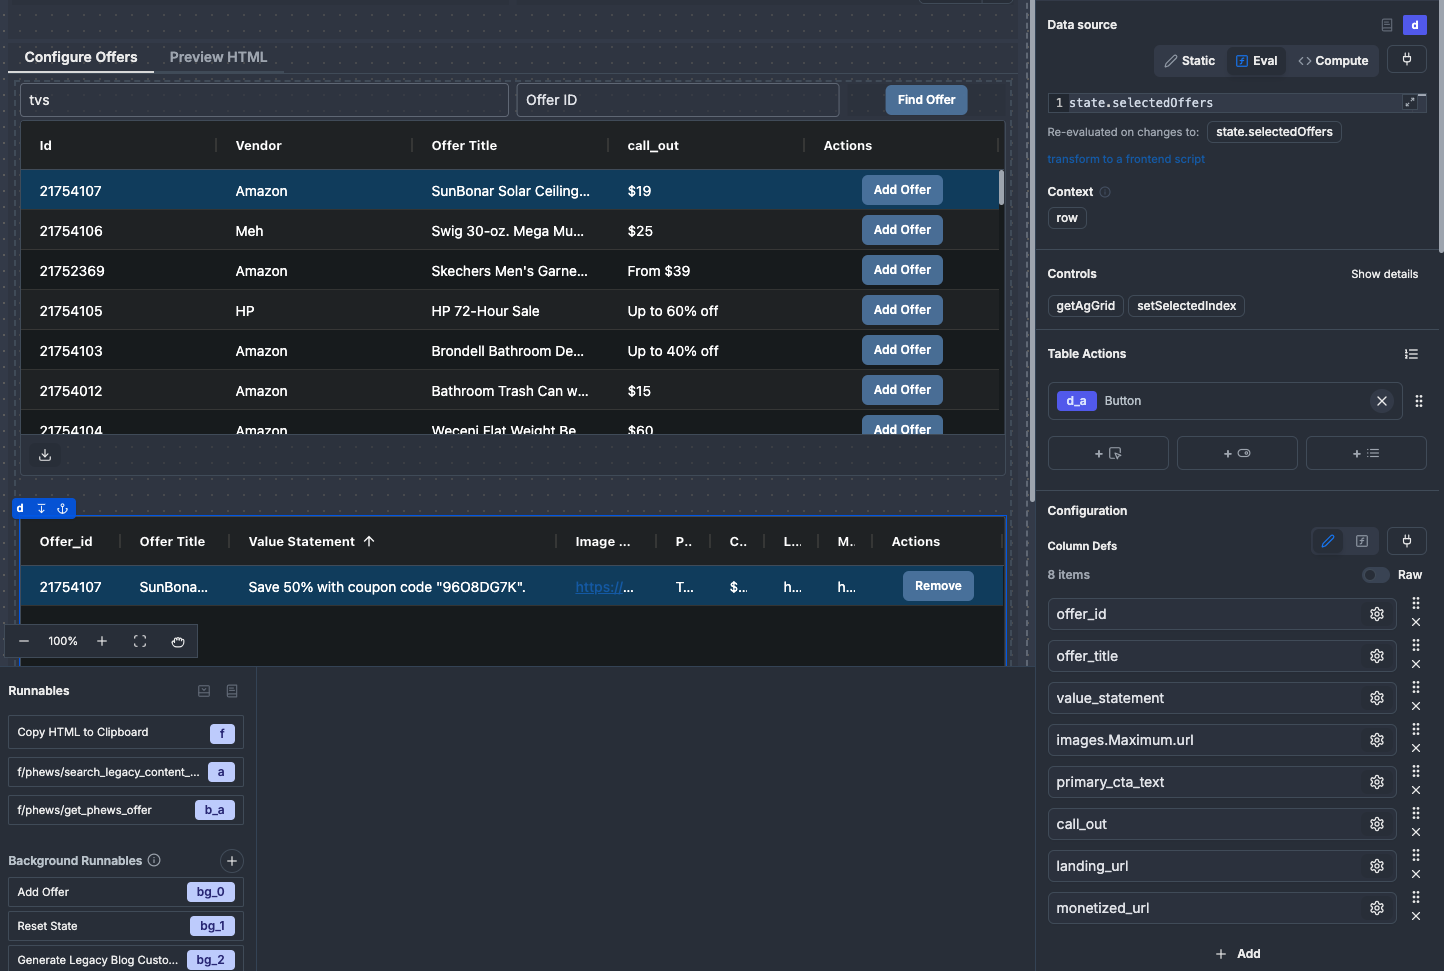Click the offers table vertical scrollbar

pos(1001,188)
